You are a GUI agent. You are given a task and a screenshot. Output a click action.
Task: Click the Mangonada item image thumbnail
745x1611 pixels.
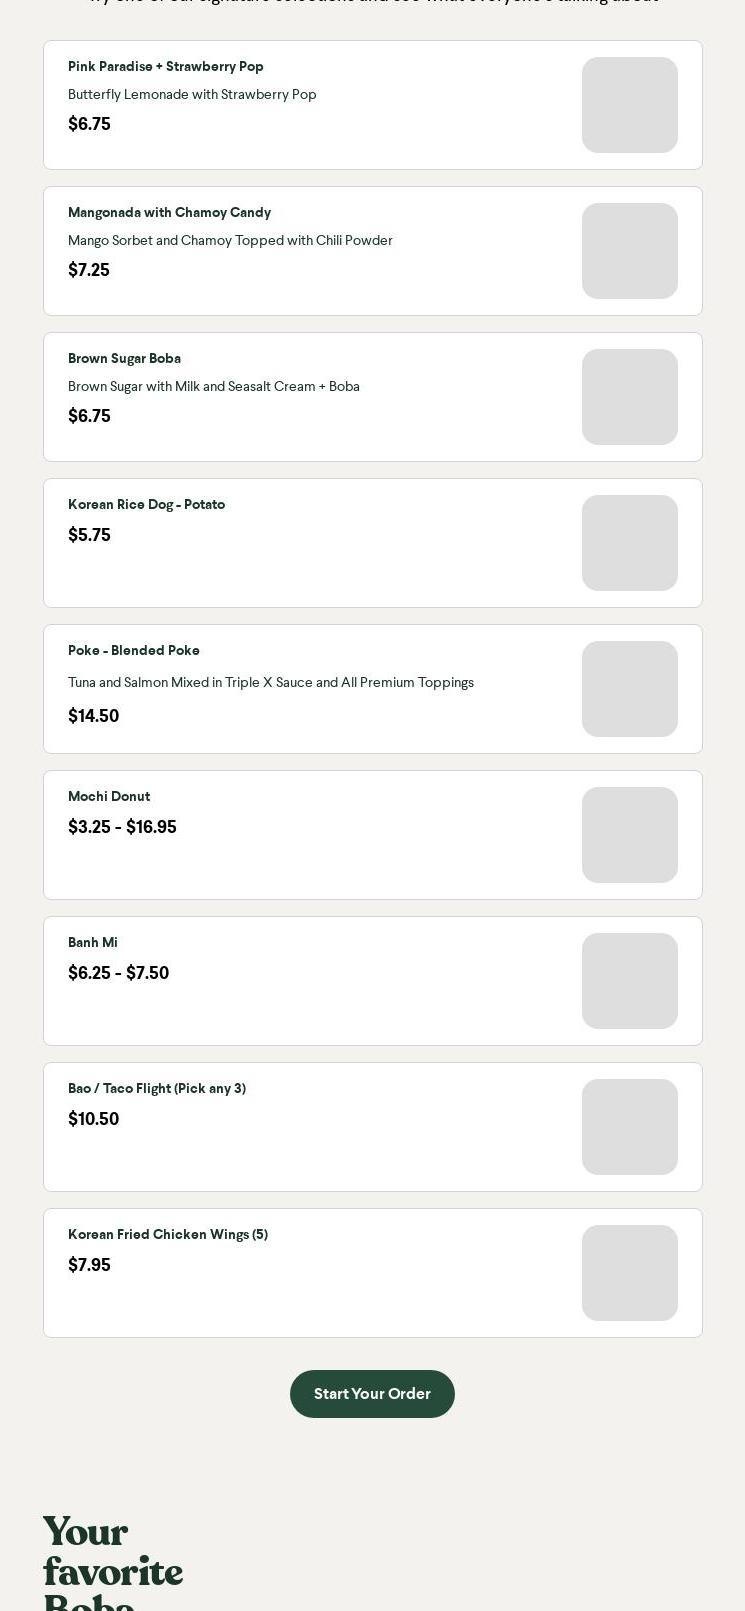[x=630, y=251]
